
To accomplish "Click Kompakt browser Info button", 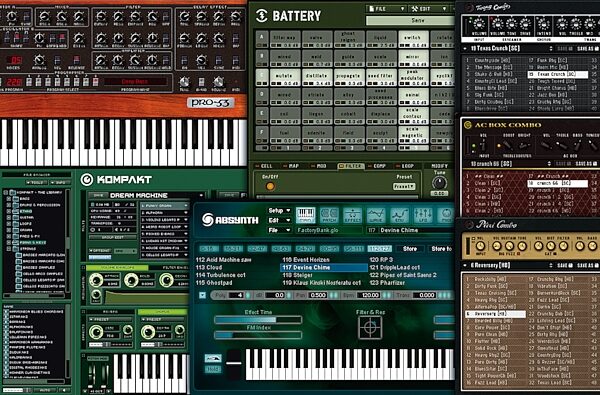I will click(60, 183).
